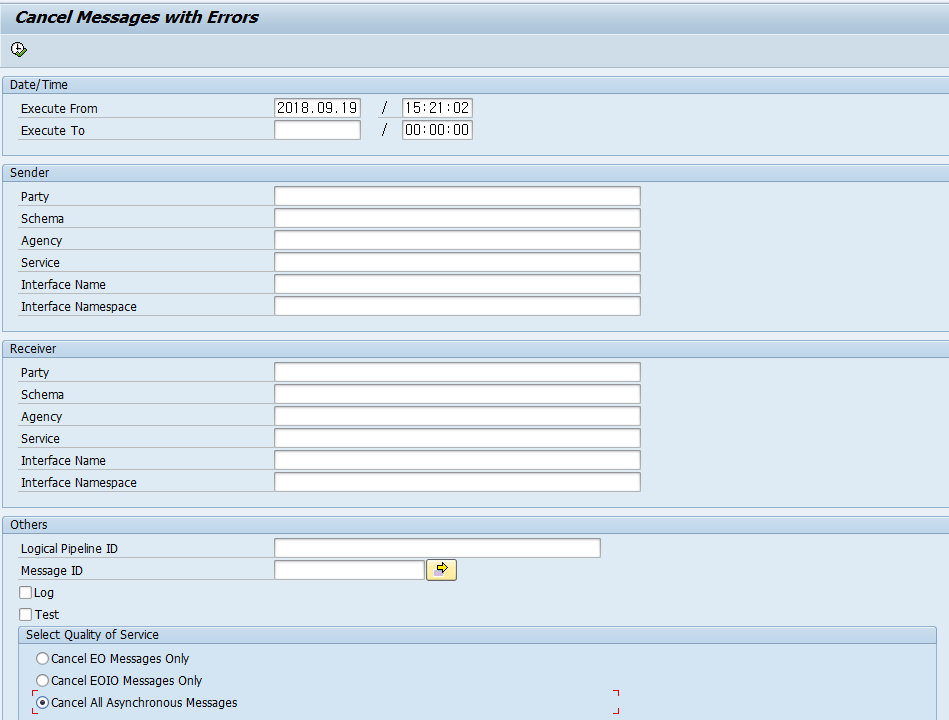Click the Execute To time field
The image size is (949, 720).
[437, 129]
